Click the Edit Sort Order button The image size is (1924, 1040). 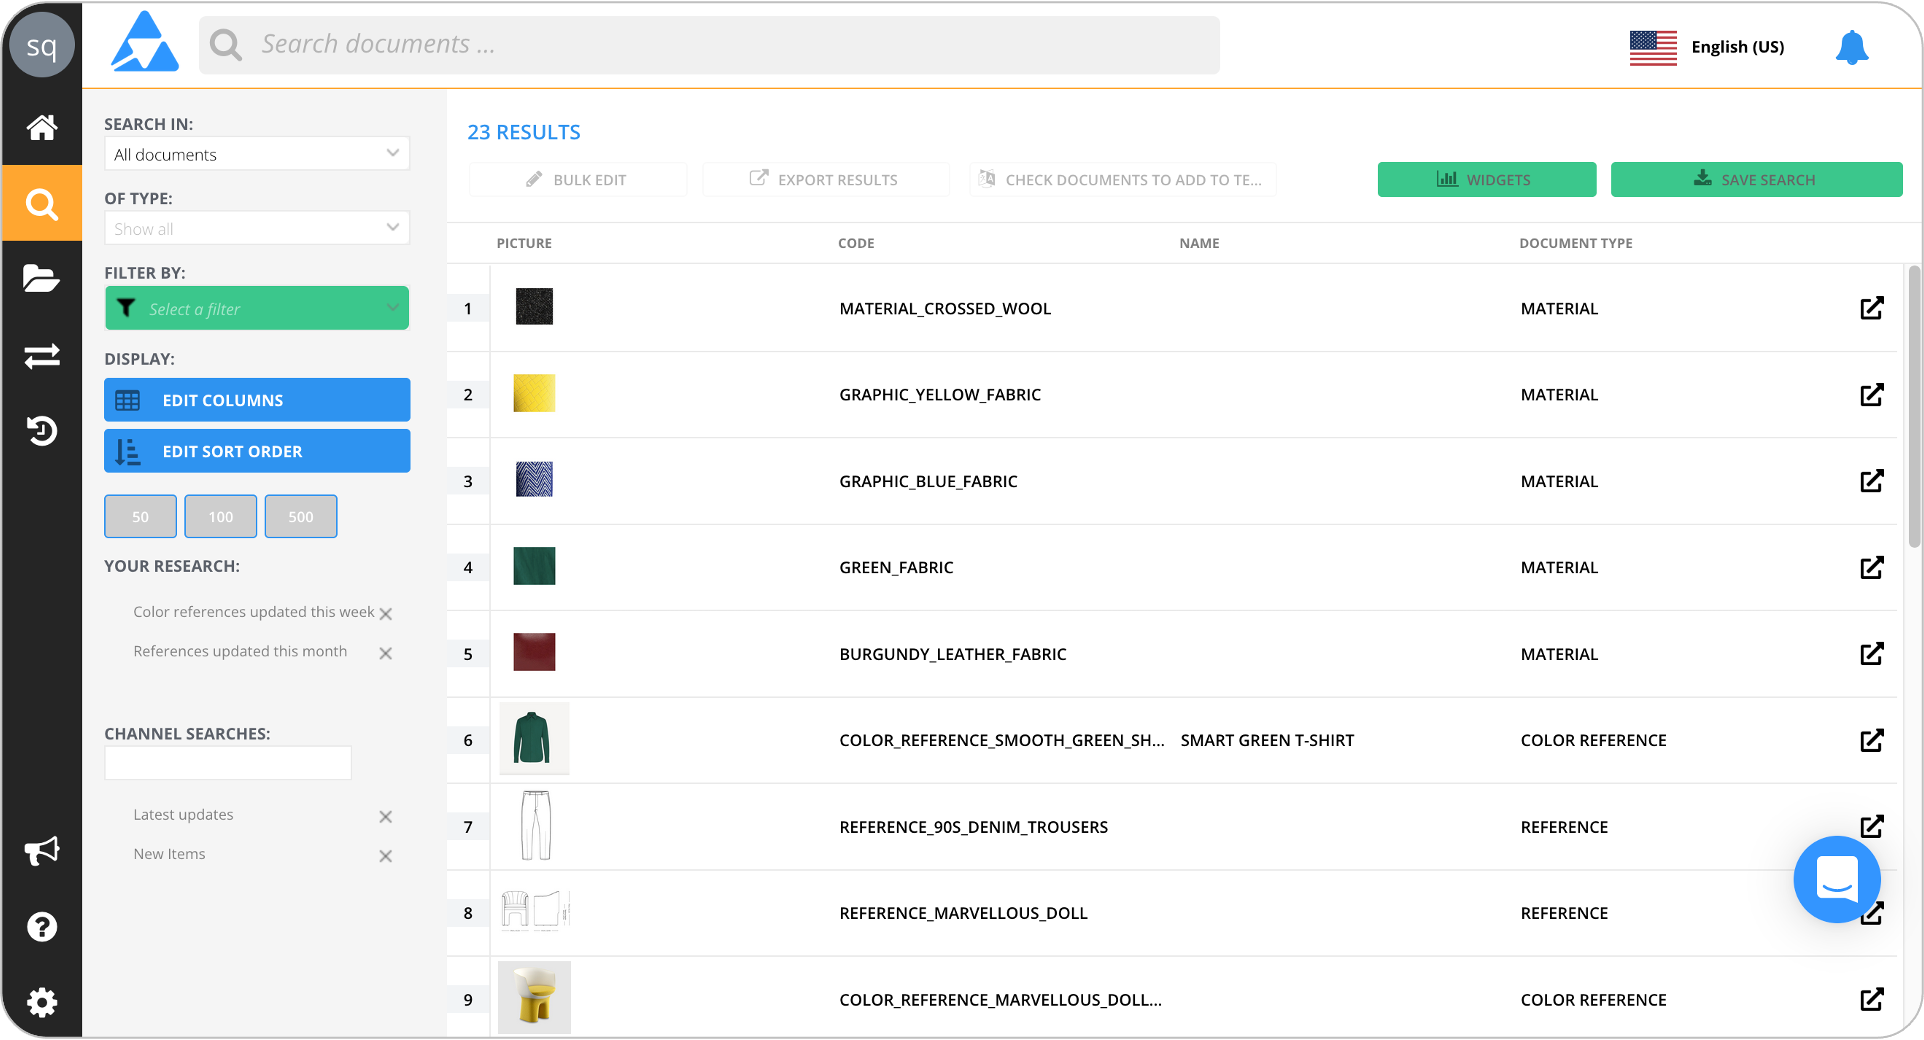257,451
